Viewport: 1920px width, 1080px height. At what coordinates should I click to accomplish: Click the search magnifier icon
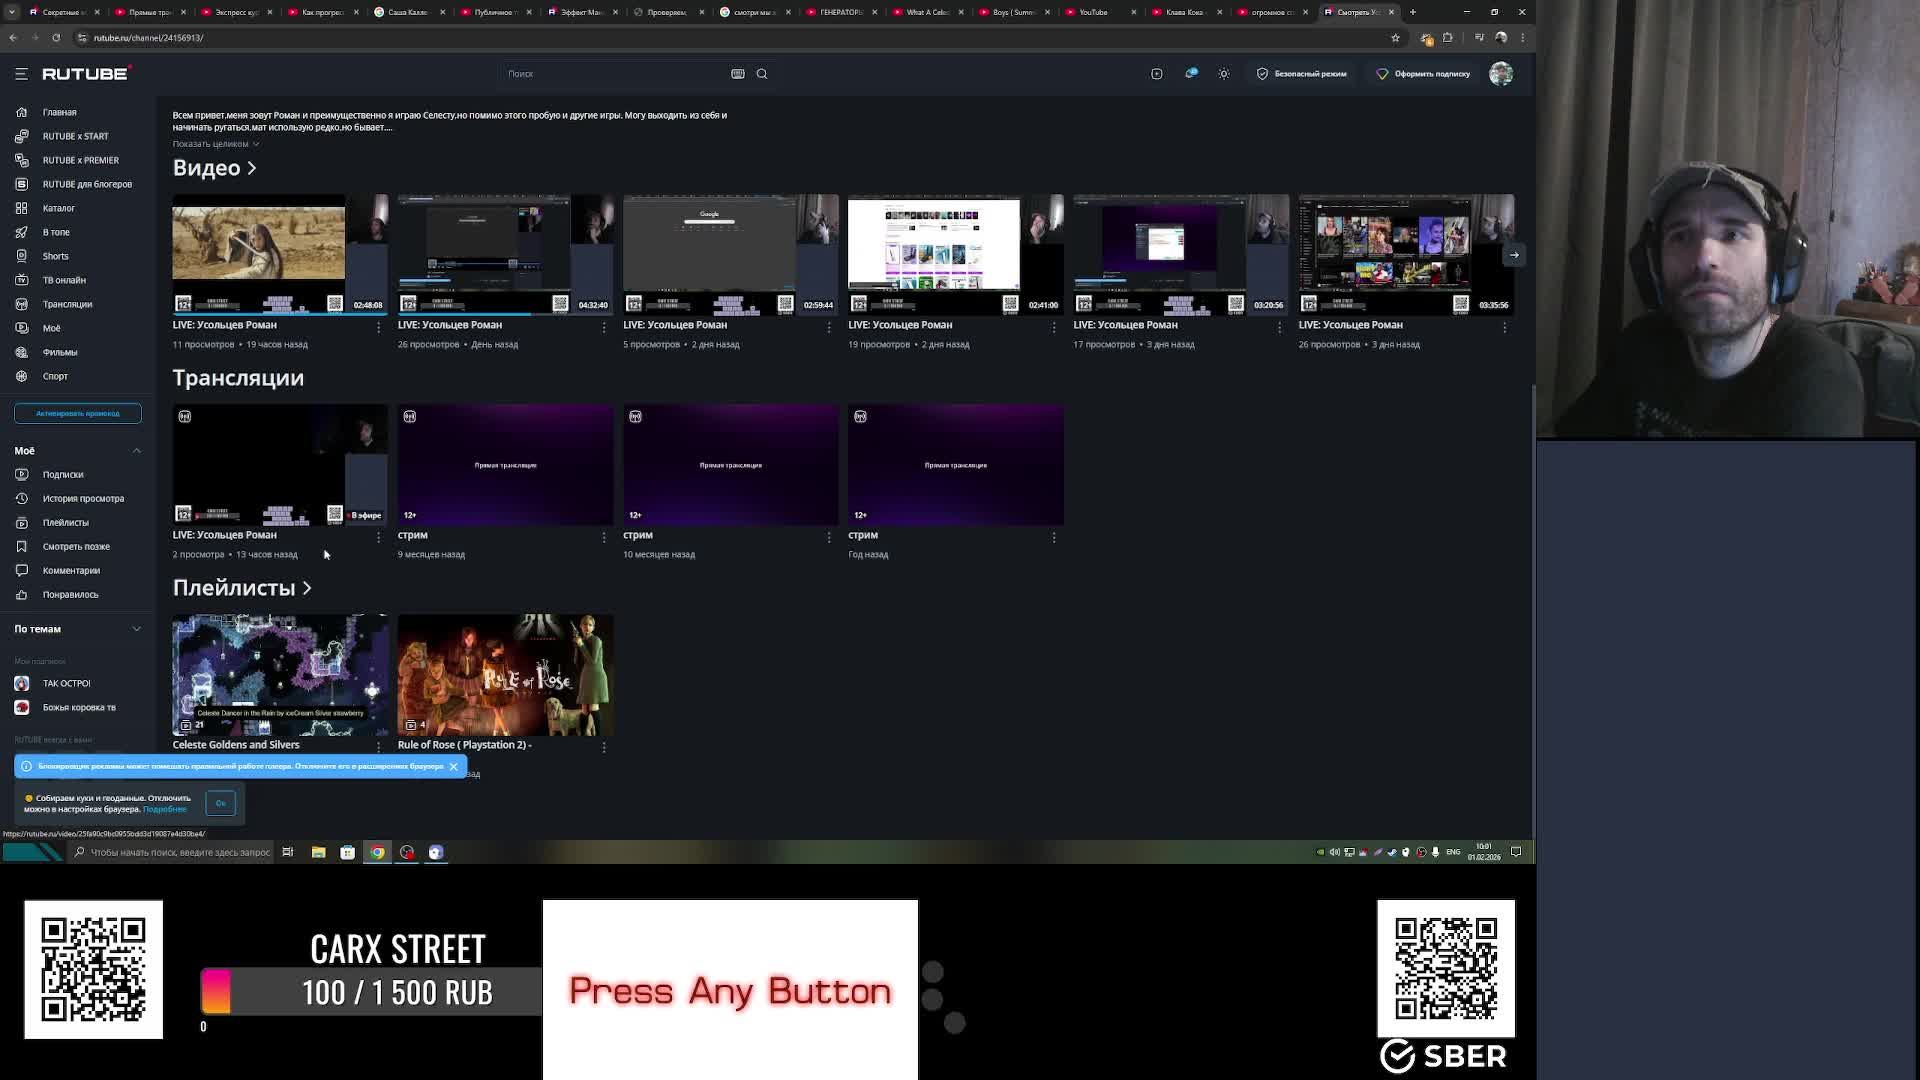[762, 74]
